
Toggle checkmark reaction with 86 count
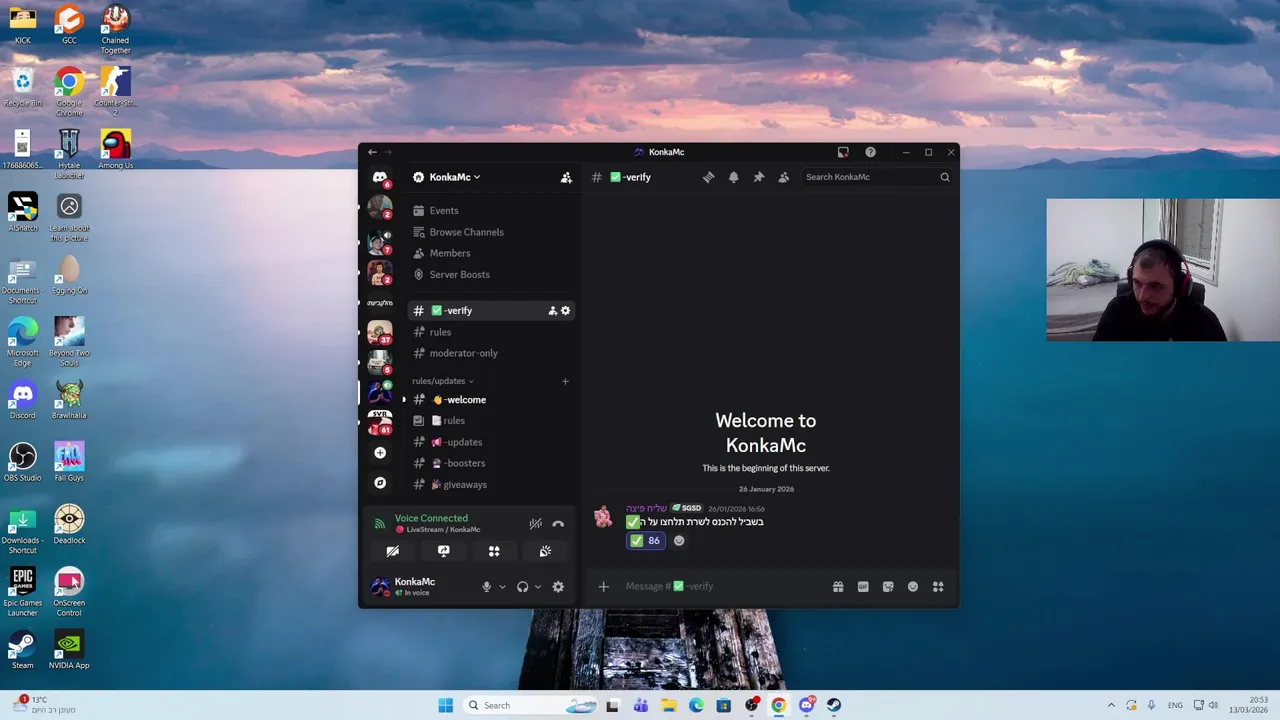pos(645,541)
